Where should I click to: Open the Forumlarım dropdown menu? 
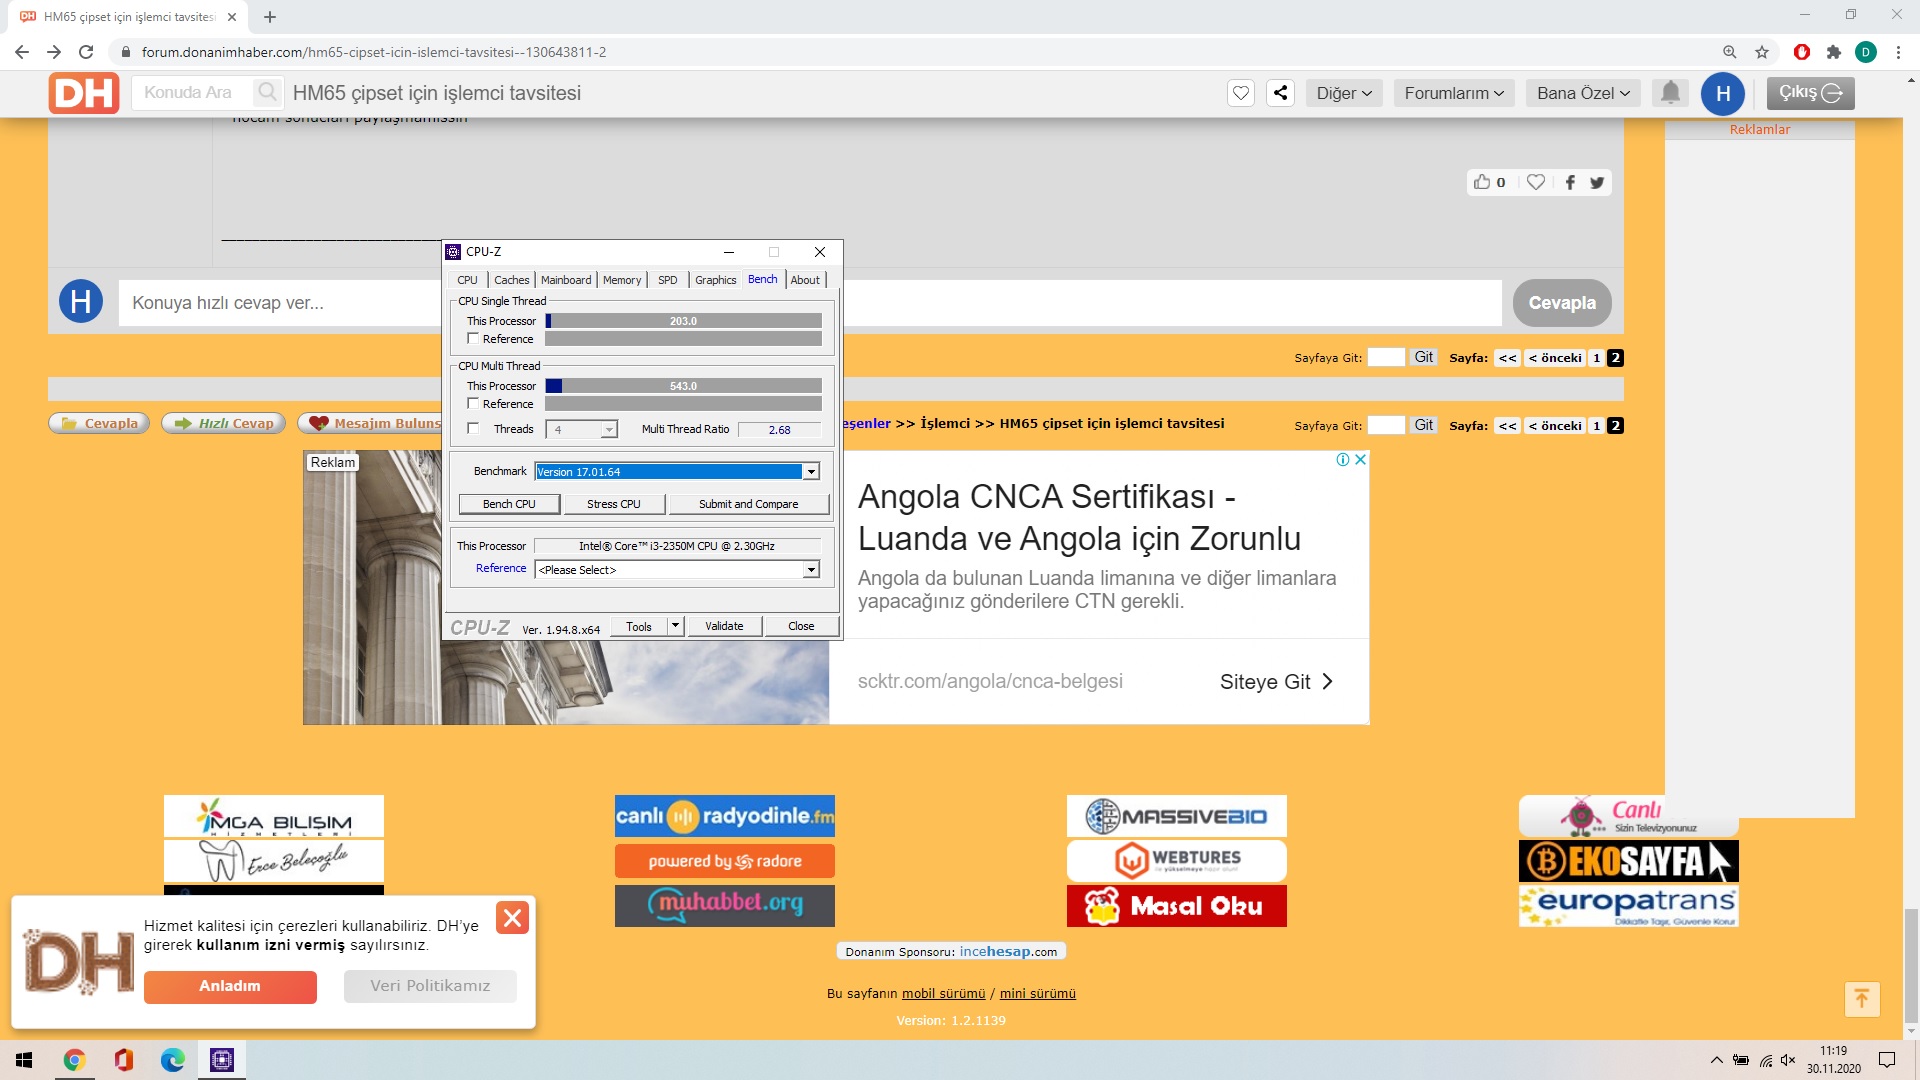1454,93
